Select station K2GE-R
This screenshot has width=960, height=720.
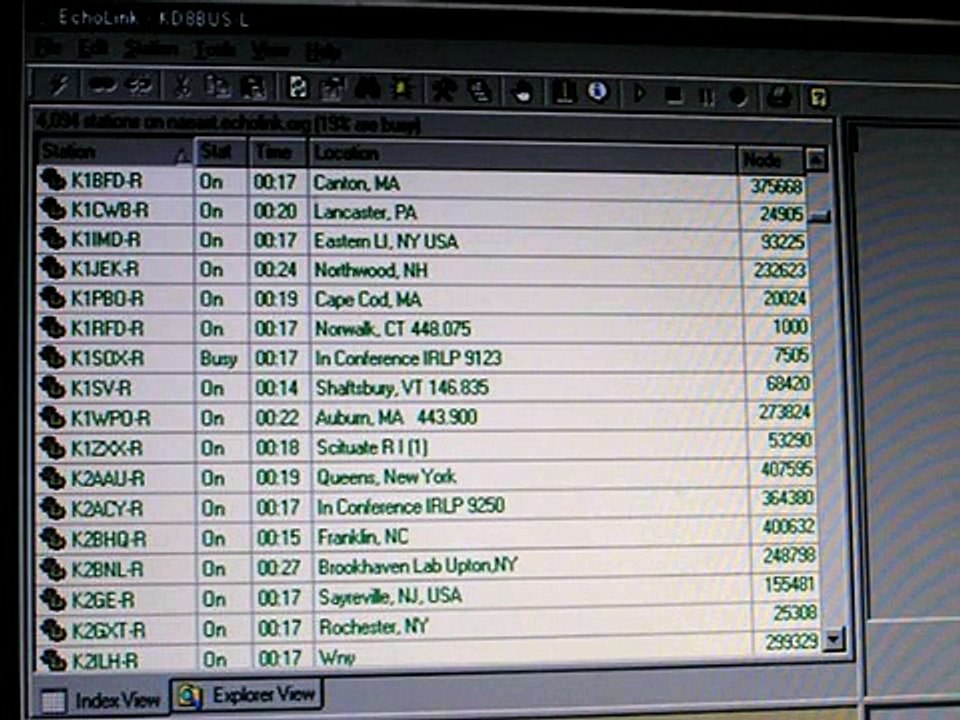click(103, 600)
